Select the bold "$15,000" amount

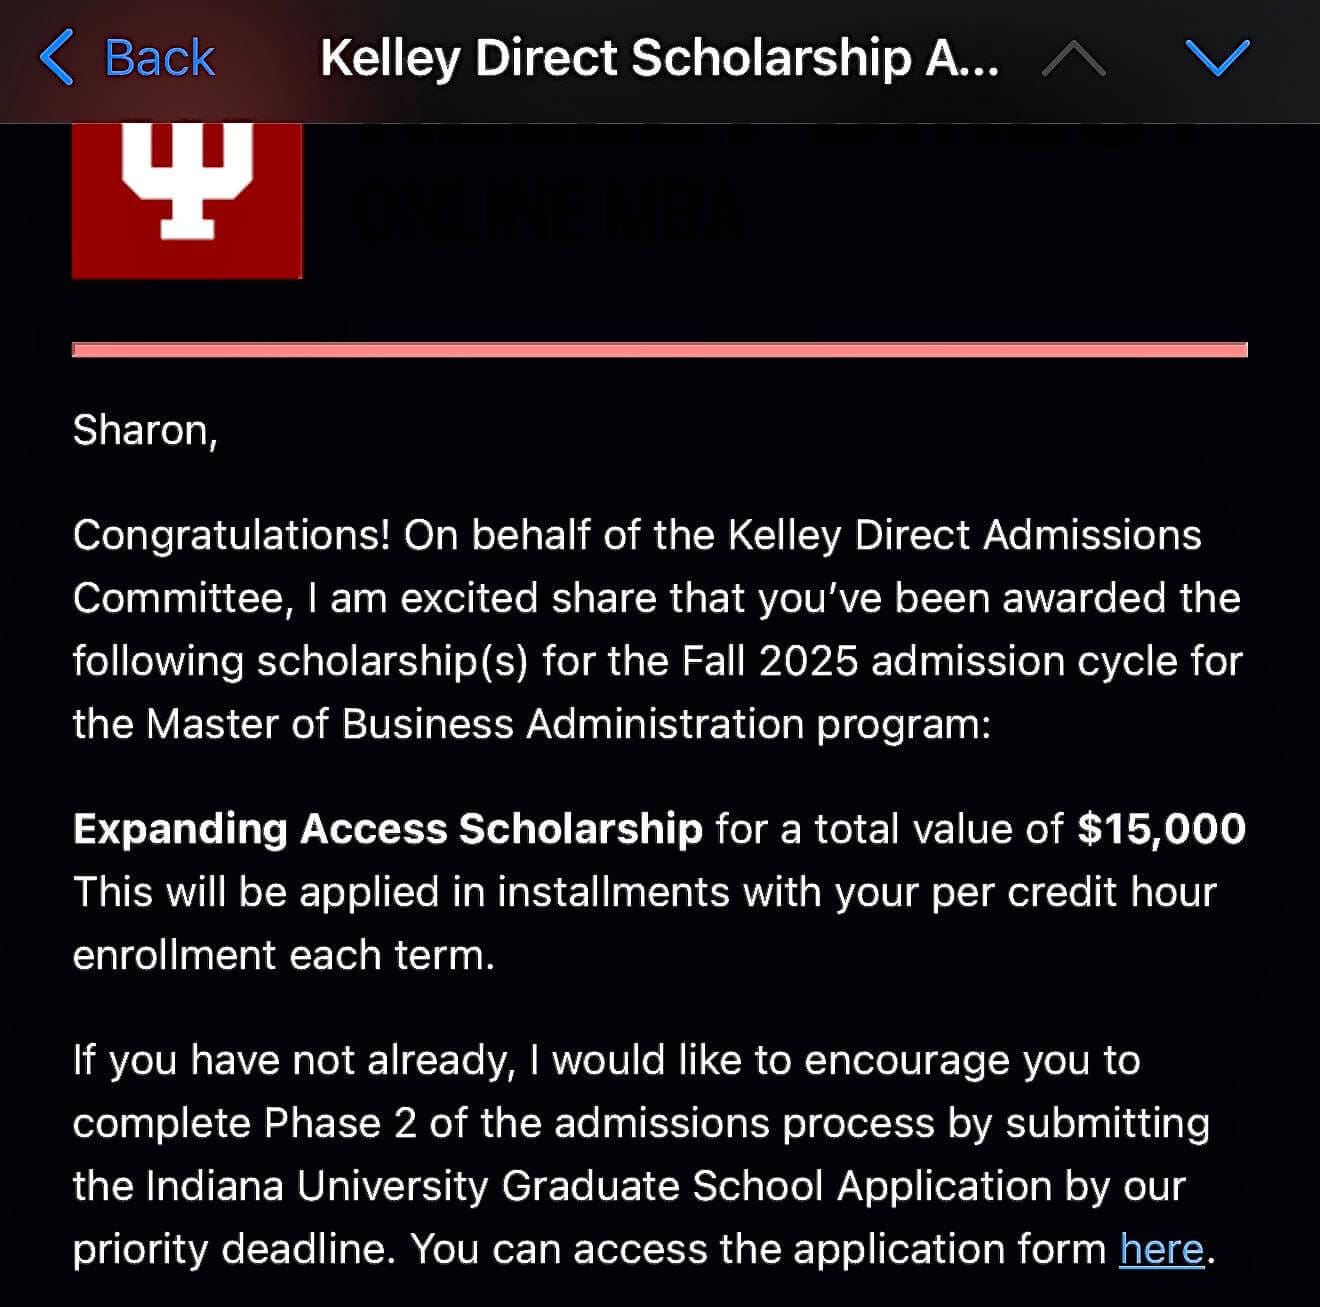pyautogui.click(x=1161, y=829)
